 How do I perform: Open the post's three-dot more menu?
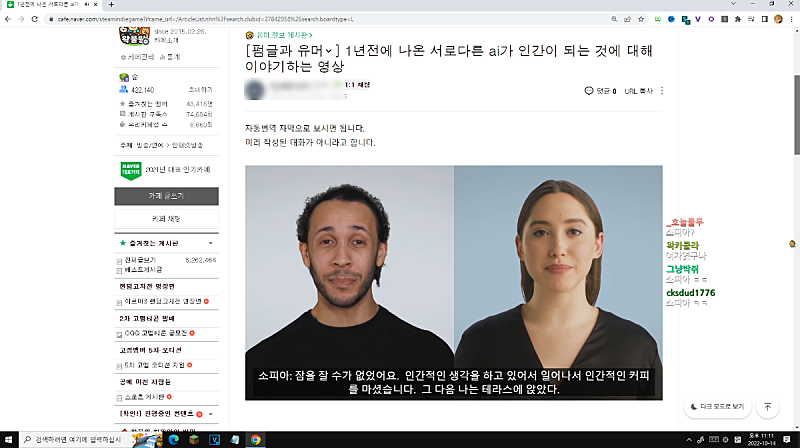pos(662,91)
